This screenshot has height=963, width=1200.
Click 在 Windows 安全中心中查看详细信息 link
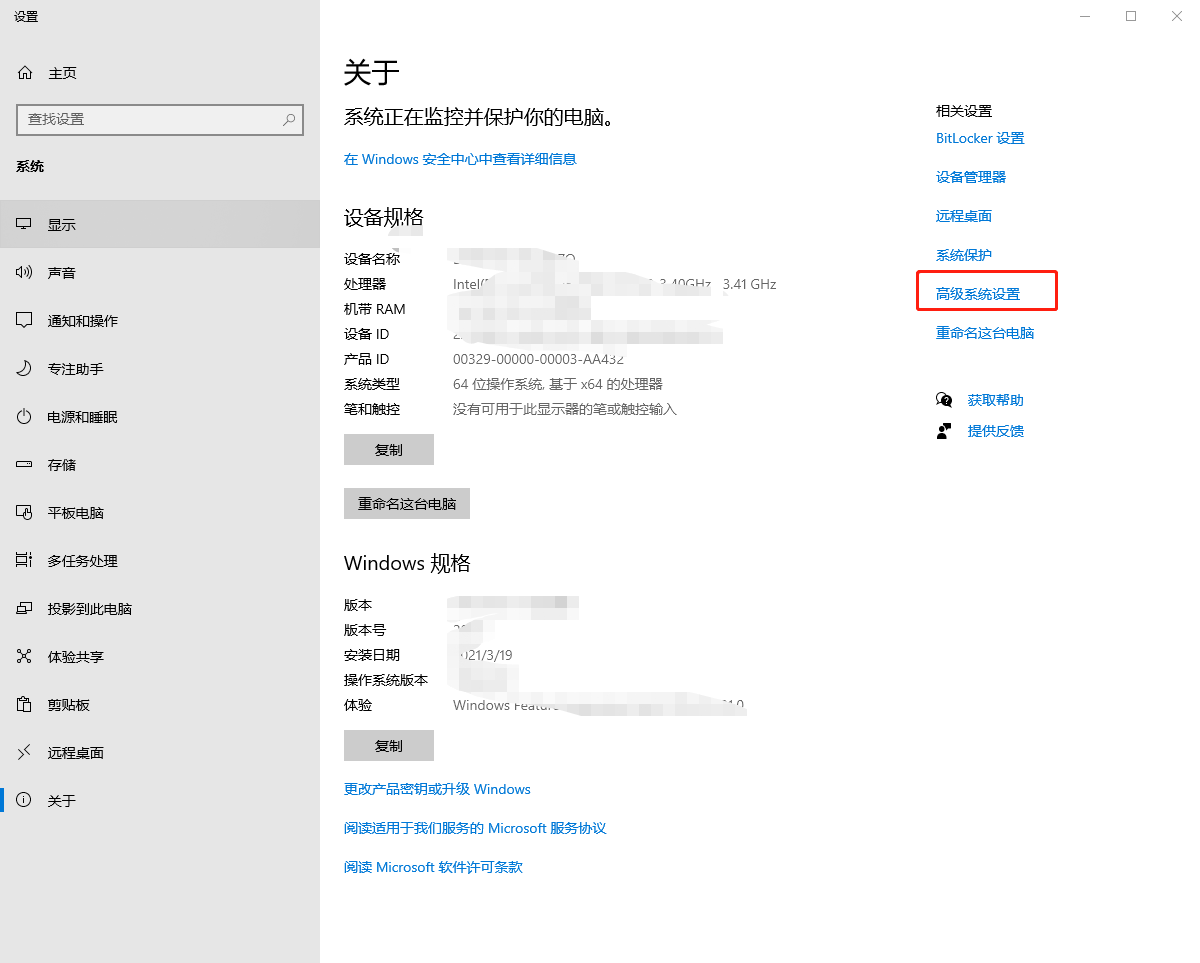pyautogui.click(x=459, y=159)
